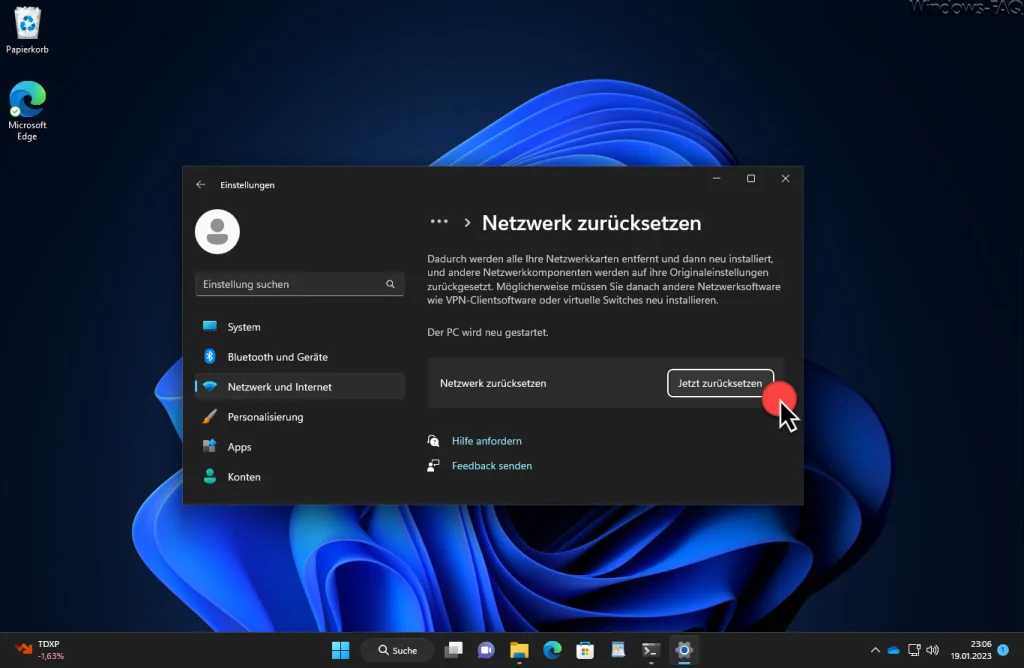The width and height of the screenshot is (1024, 668).
Task: Open the Papierkorb desktop icon
Action: click(27, 30)
